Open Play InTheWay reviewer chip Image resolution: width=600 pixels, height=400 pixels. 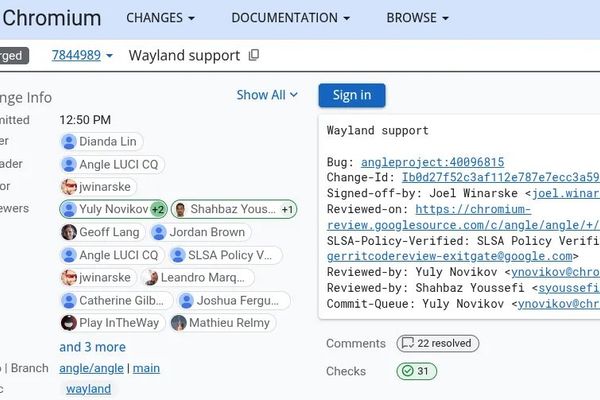[112, 323]
